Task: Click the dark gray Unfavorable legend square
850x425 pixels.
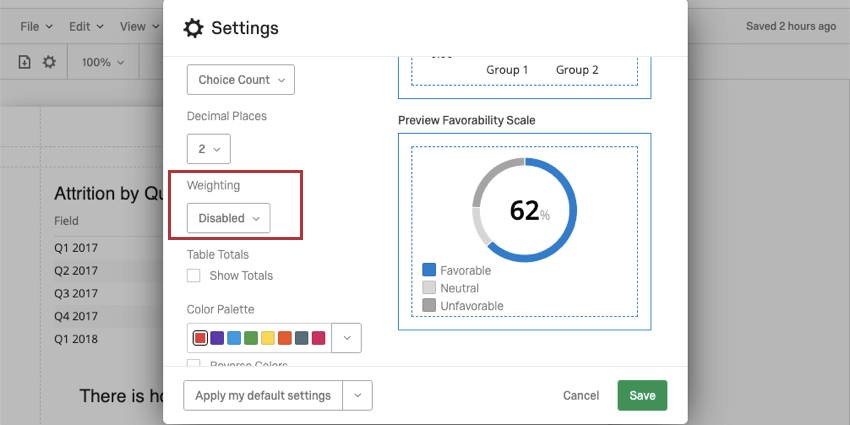Action: pyautogui.click(x=429, y=305)
